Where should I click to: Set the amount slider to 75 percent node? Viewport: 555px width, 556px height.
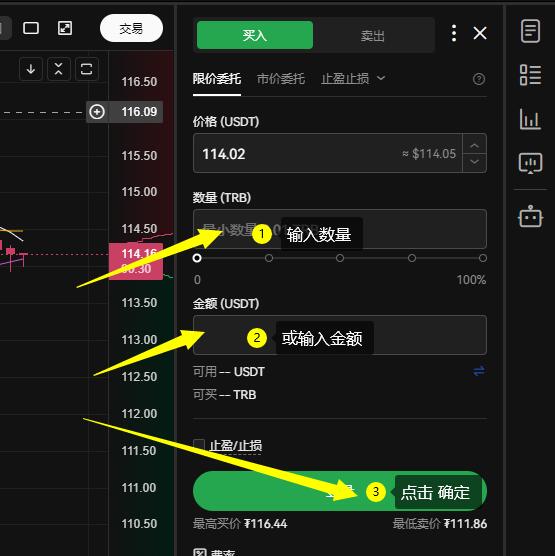411,258
